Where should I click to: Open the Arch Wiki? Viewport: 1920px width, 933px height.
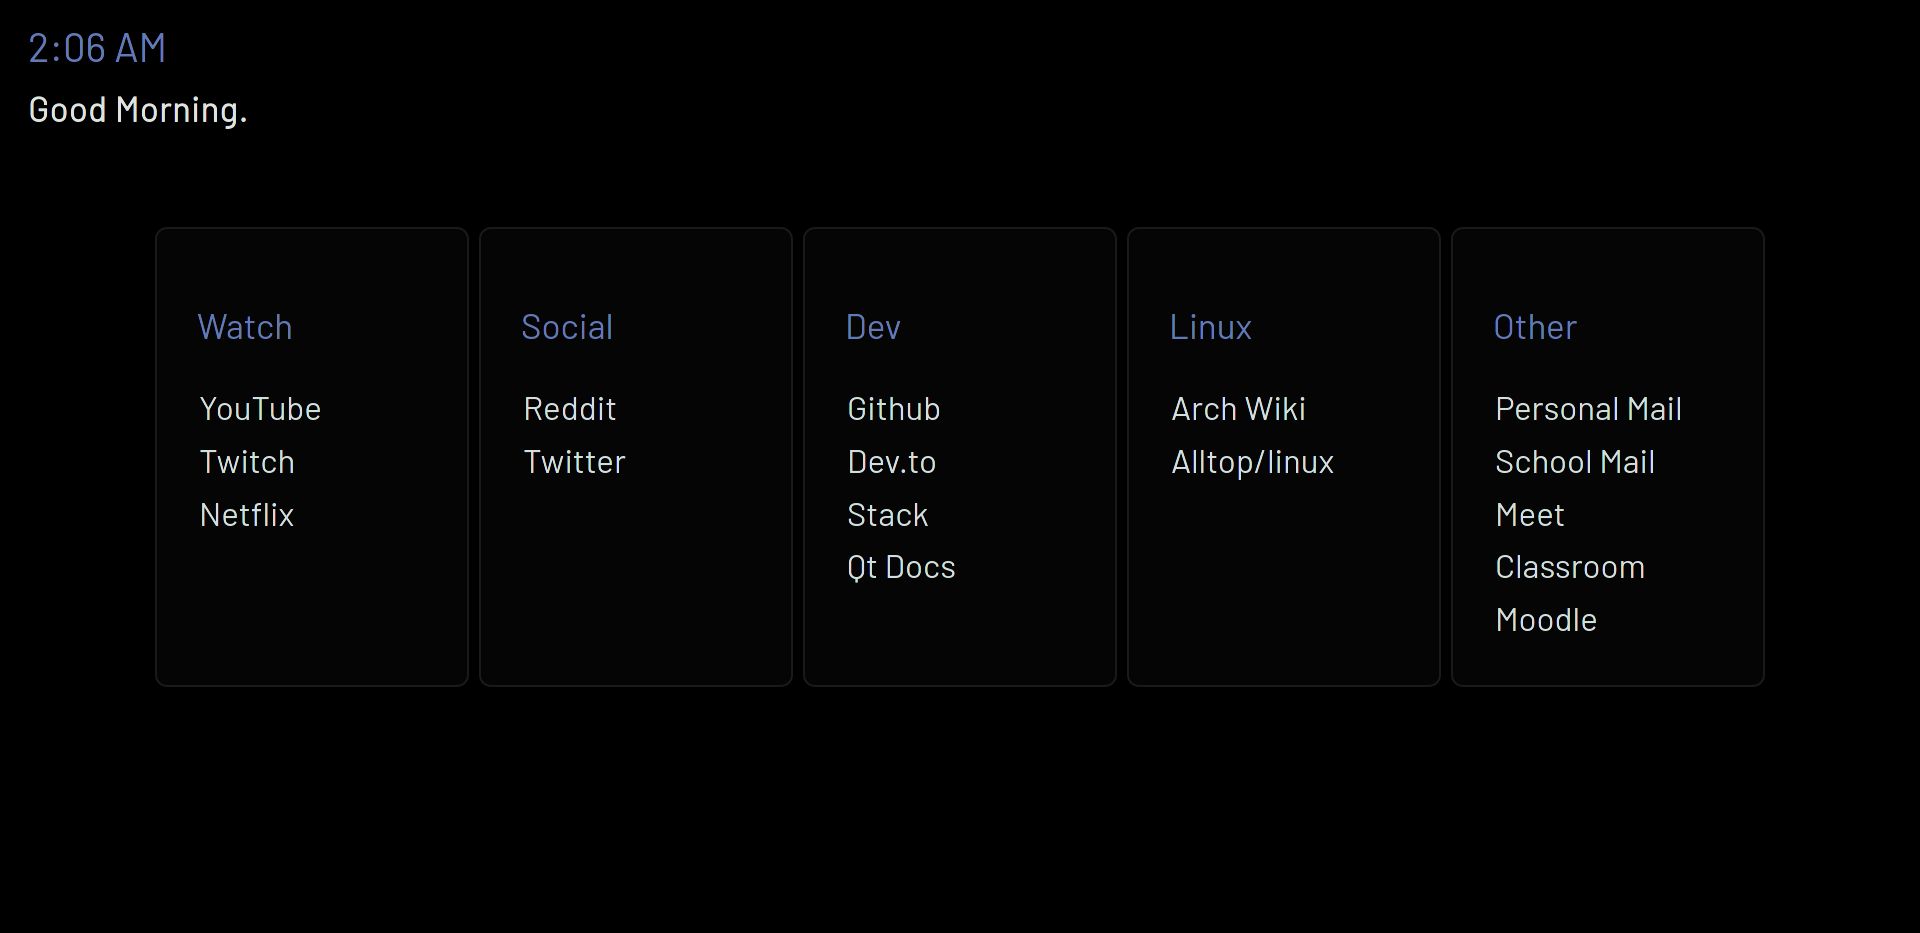[x=1238, y=409]
